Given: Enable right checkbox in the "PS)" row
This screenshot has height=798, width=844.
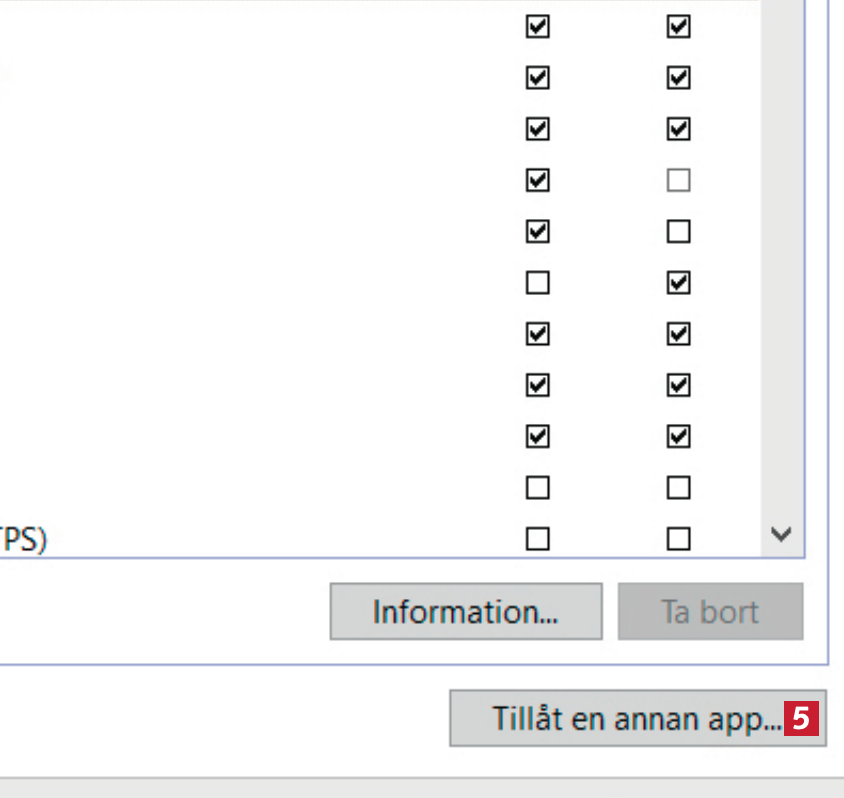Looking at the screenshot, I should 678,540.
